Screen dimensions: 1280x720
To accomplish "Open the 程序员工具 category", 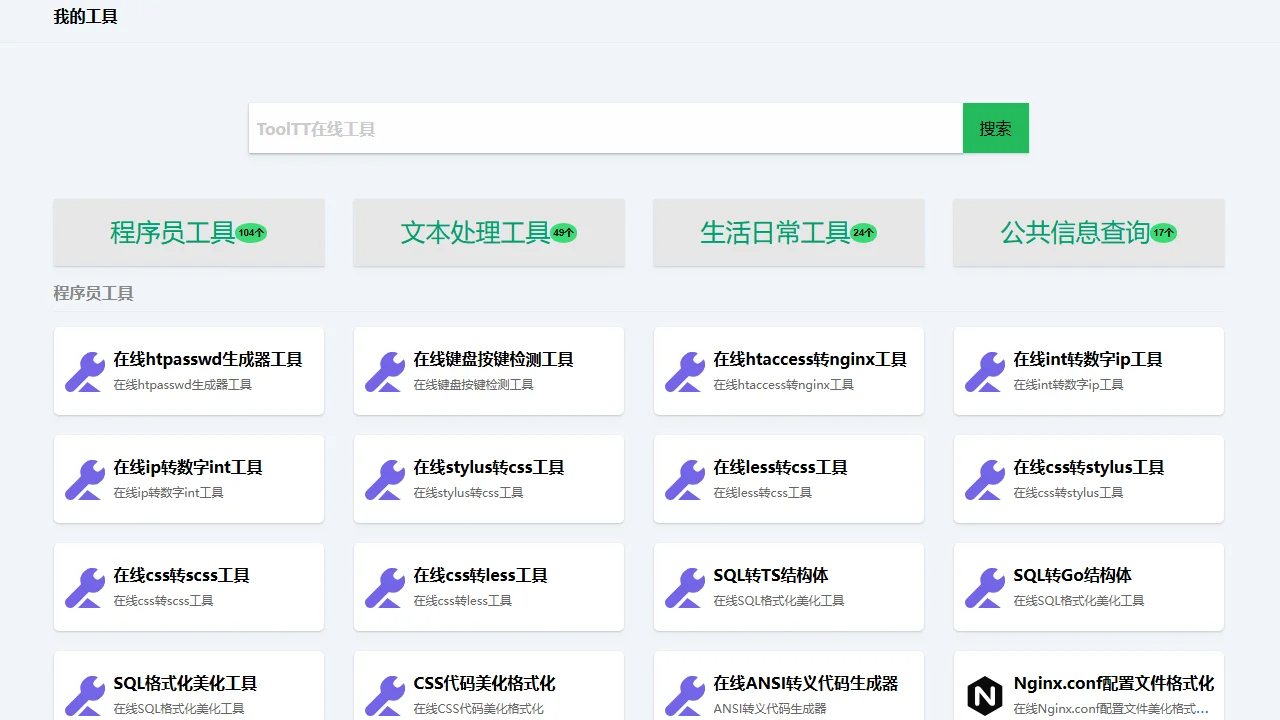I will click(x=188, y=232).
